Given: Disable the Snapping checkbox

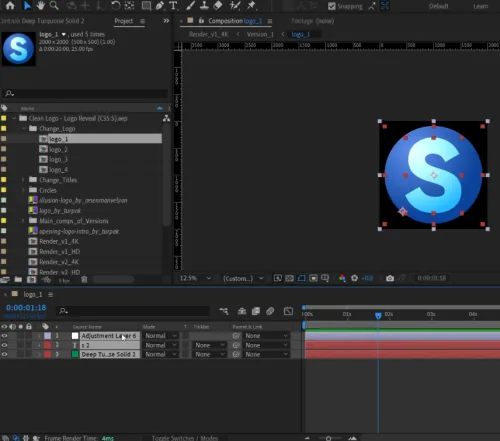Looking at the screenshot, I should [331, 6].
